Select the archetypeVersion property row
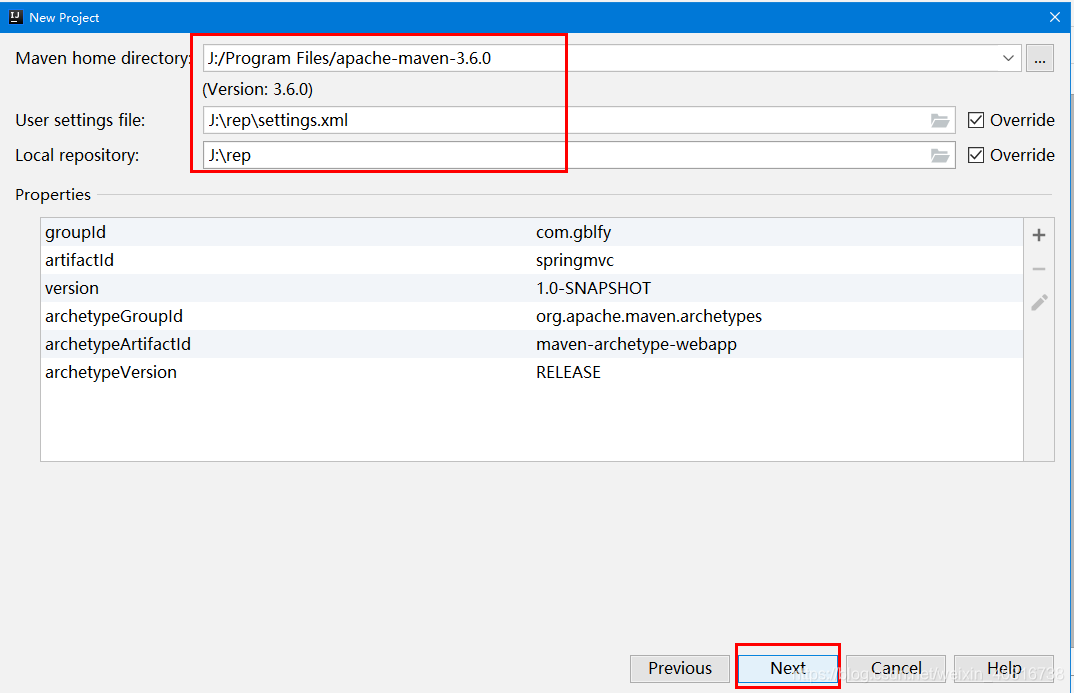1074x693 pixels. 532,372
